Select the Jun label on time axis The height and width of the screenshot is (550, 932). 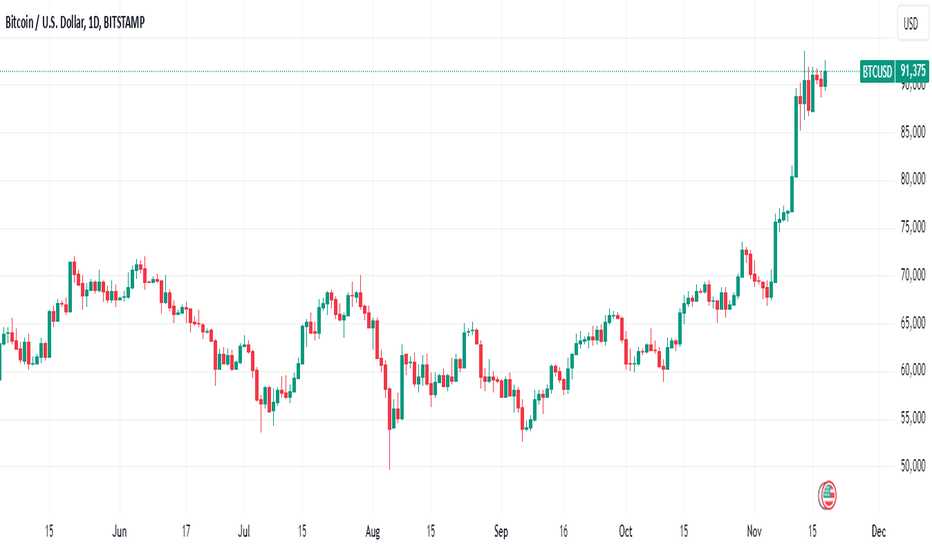[x=119, y=531]
